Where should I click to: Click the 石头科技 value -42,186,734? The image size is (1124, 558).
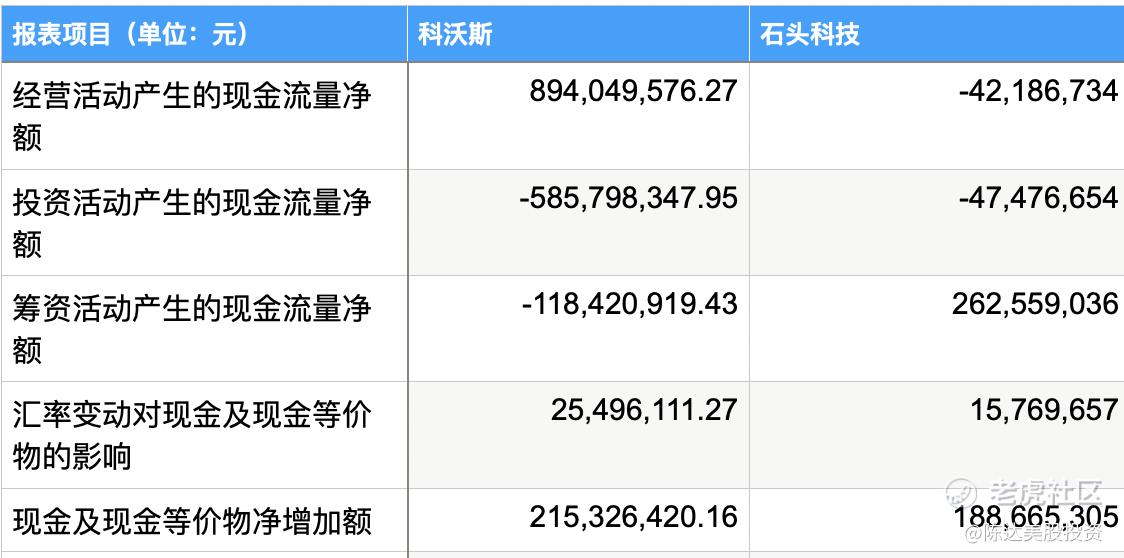1038,91
